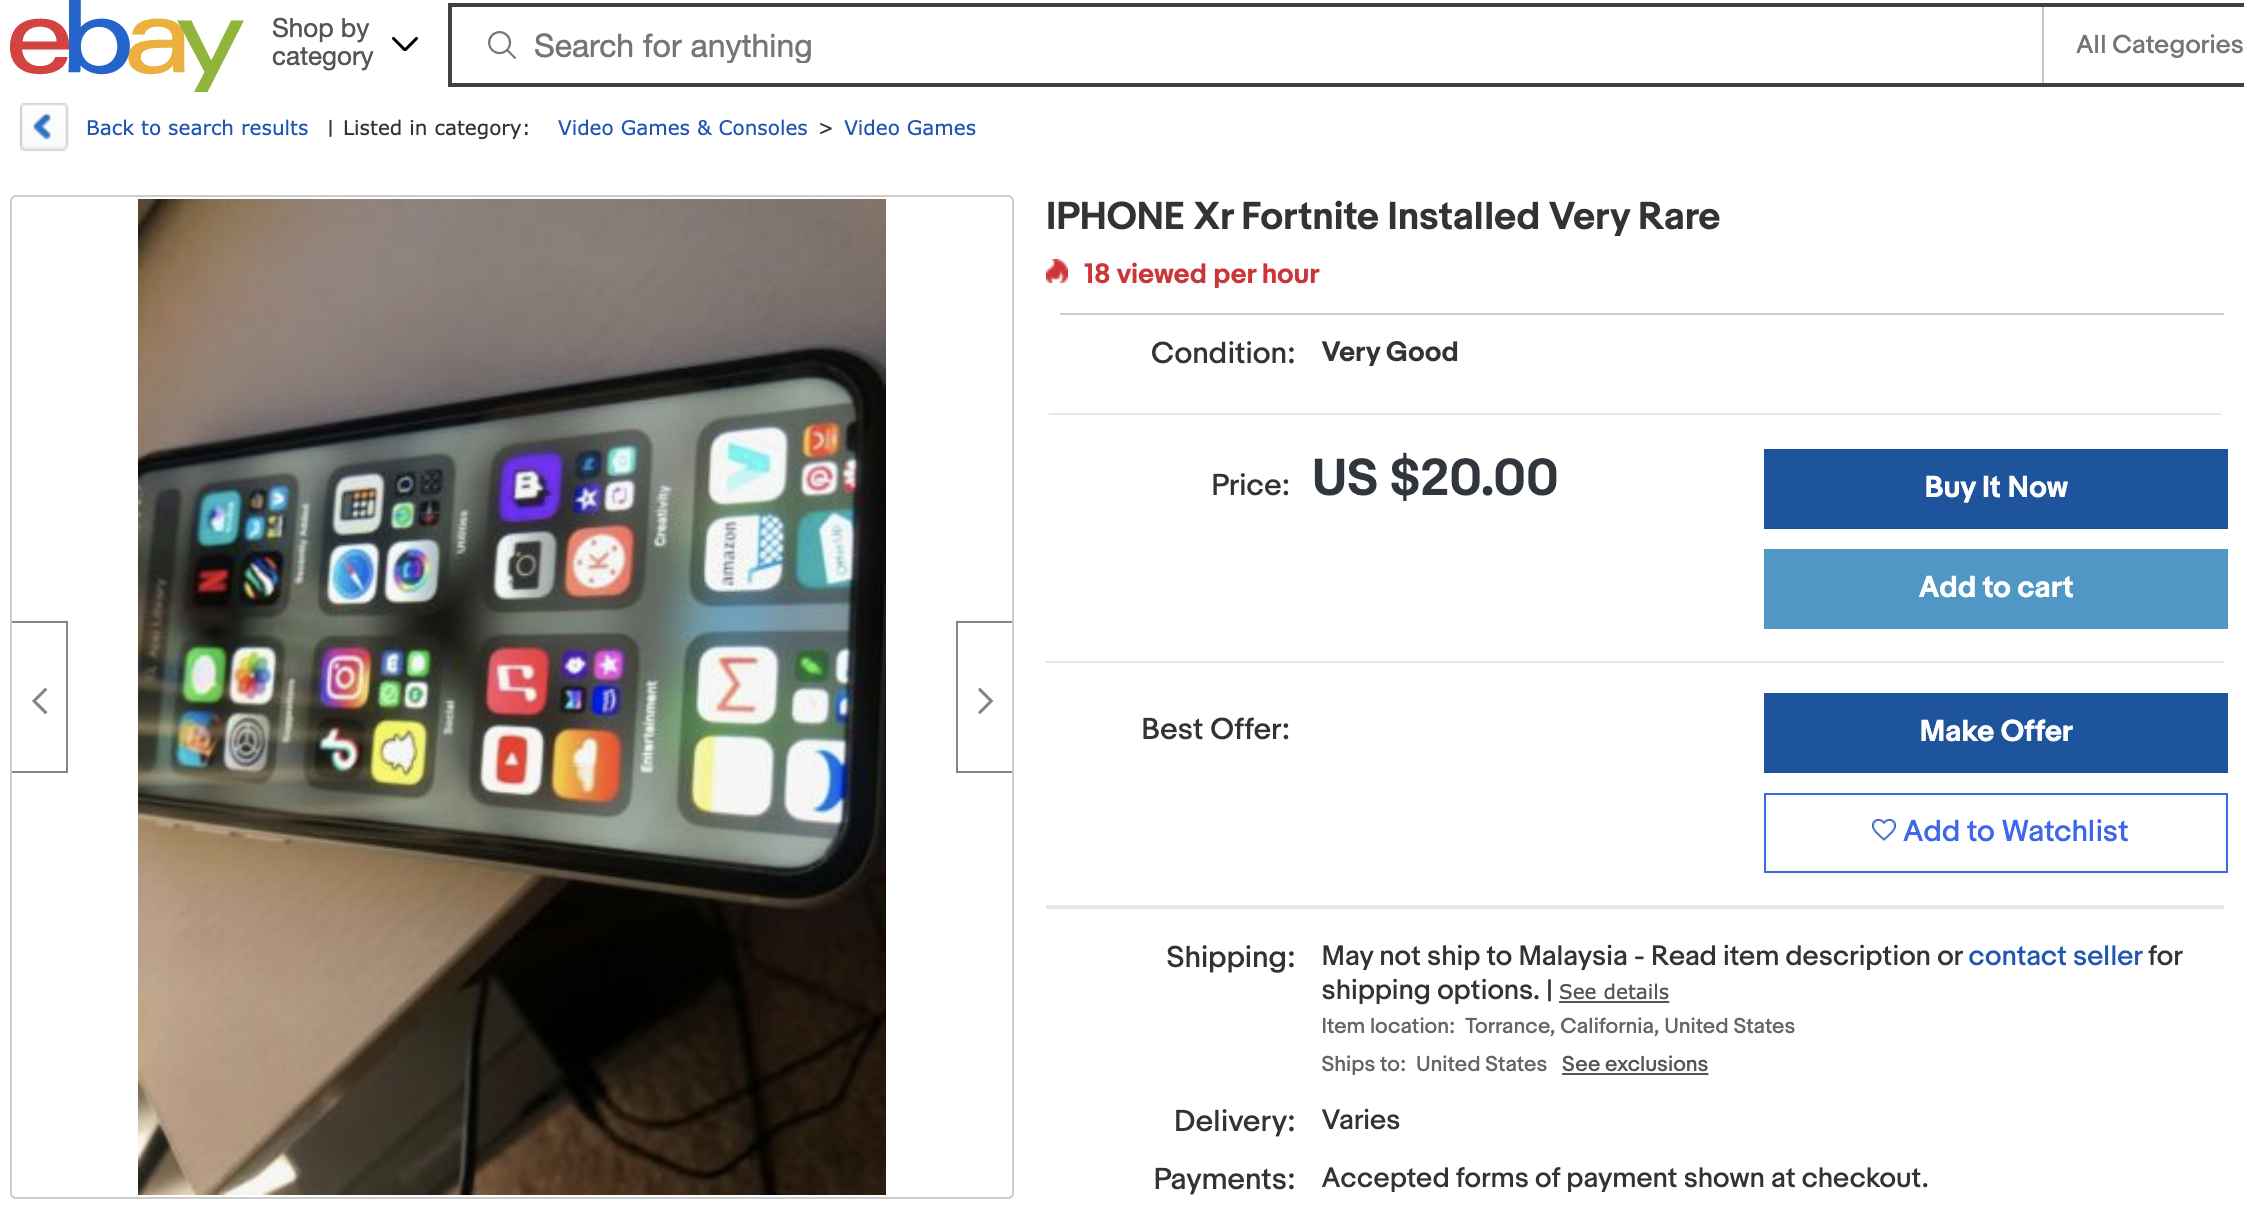Open See exclusions link

(x=1634, y=1064)
